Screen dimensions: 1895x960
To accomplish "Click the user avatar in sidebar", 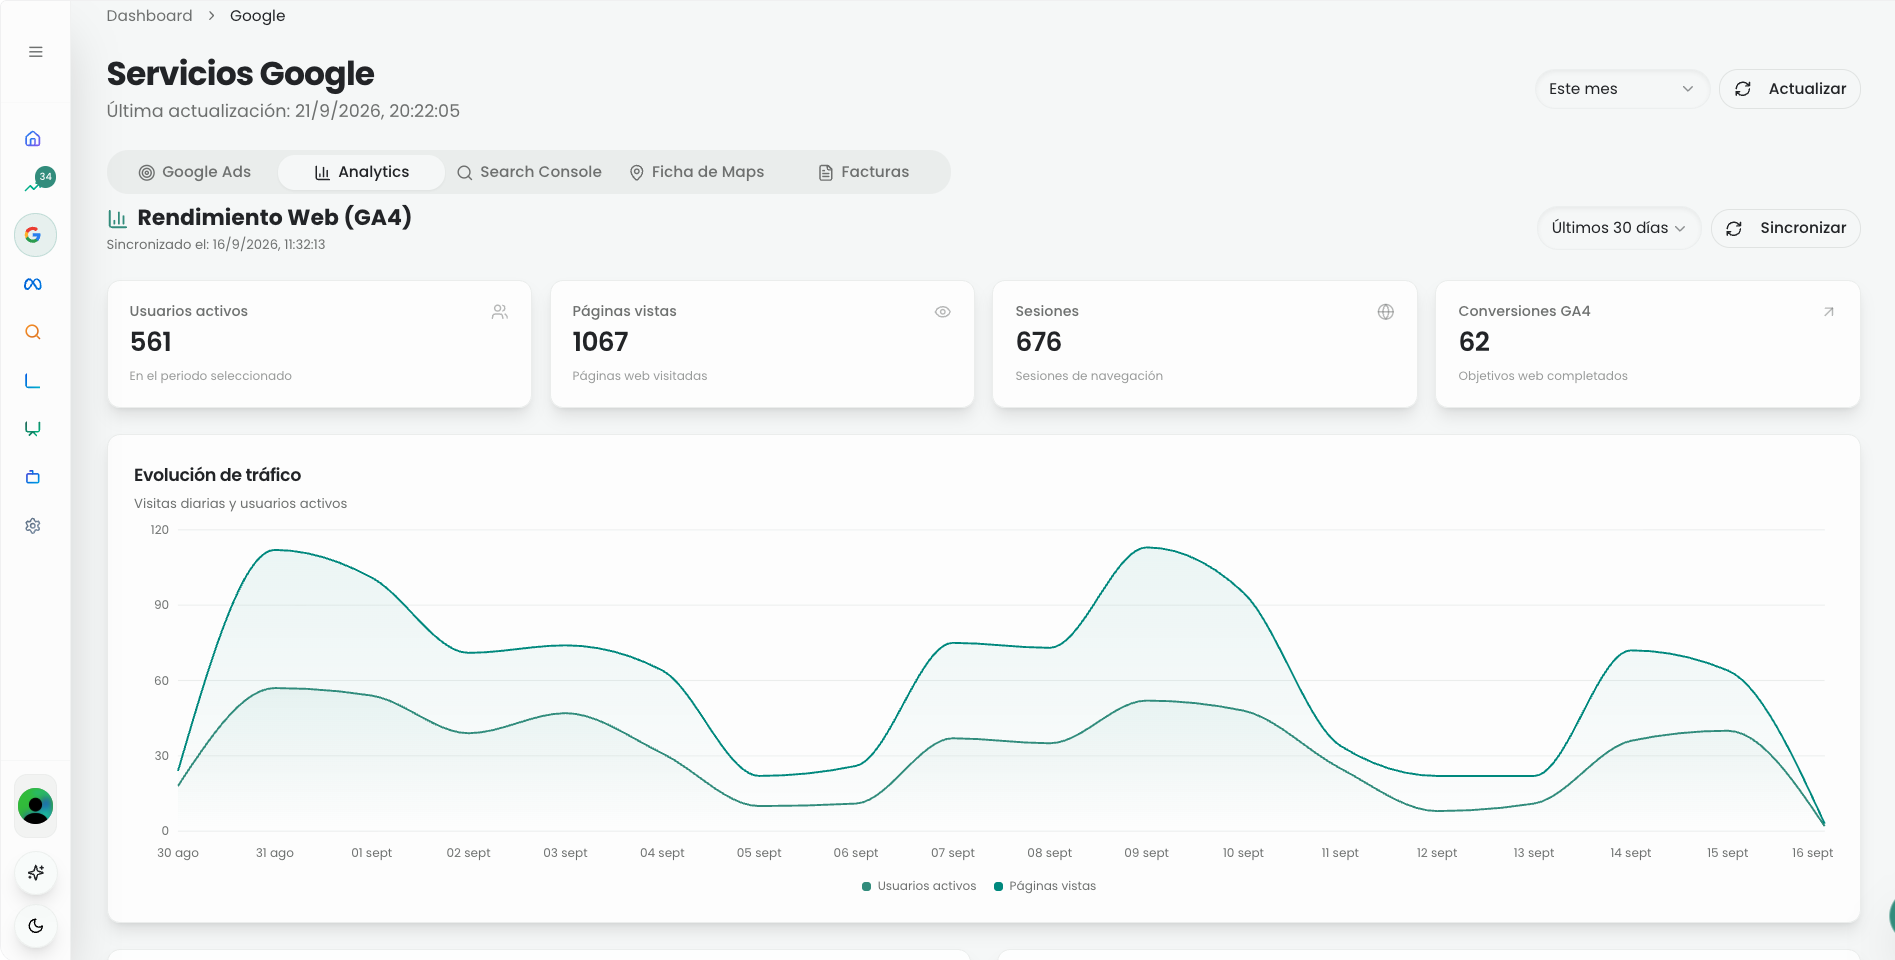I will point(36,806).
